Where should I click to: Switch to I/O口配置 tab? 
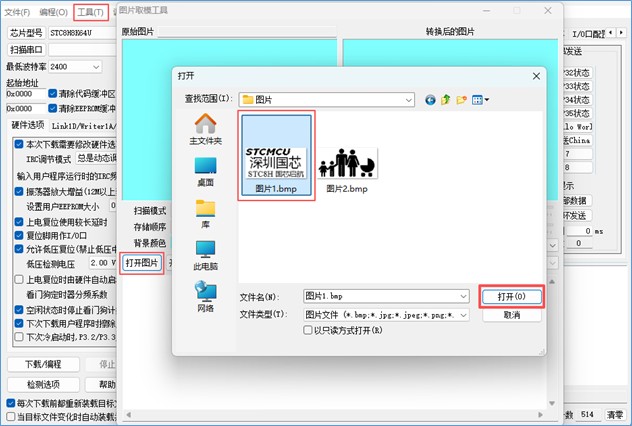[x=588, y=34]
